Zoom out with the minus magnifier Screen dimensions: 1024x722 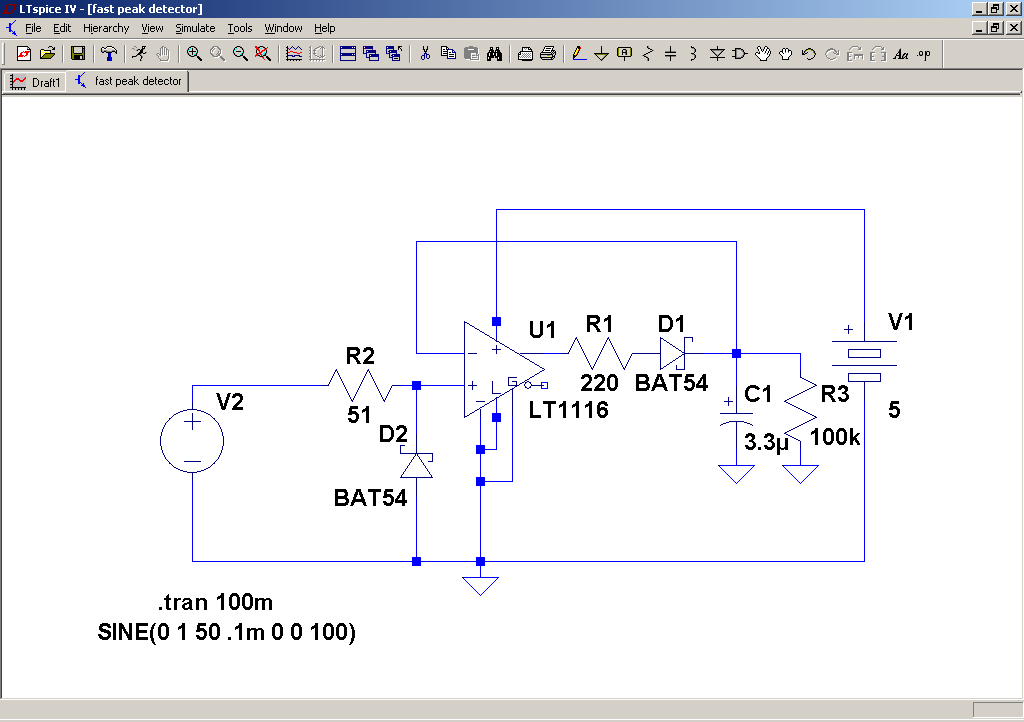(240, 54)
